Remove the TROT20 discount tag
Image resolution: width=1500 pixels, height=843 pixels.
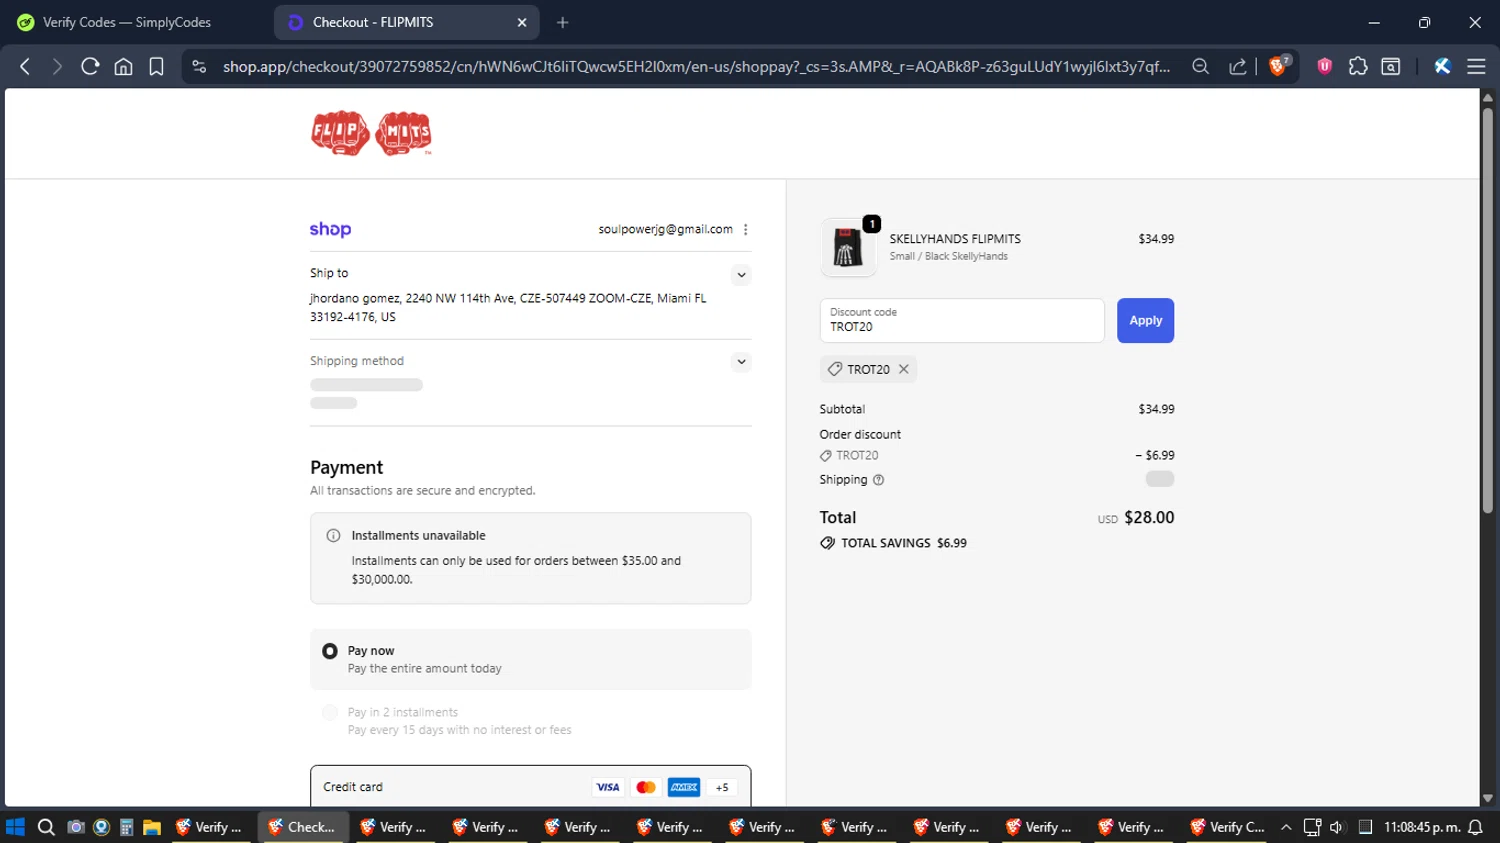(x=904, y=369)
